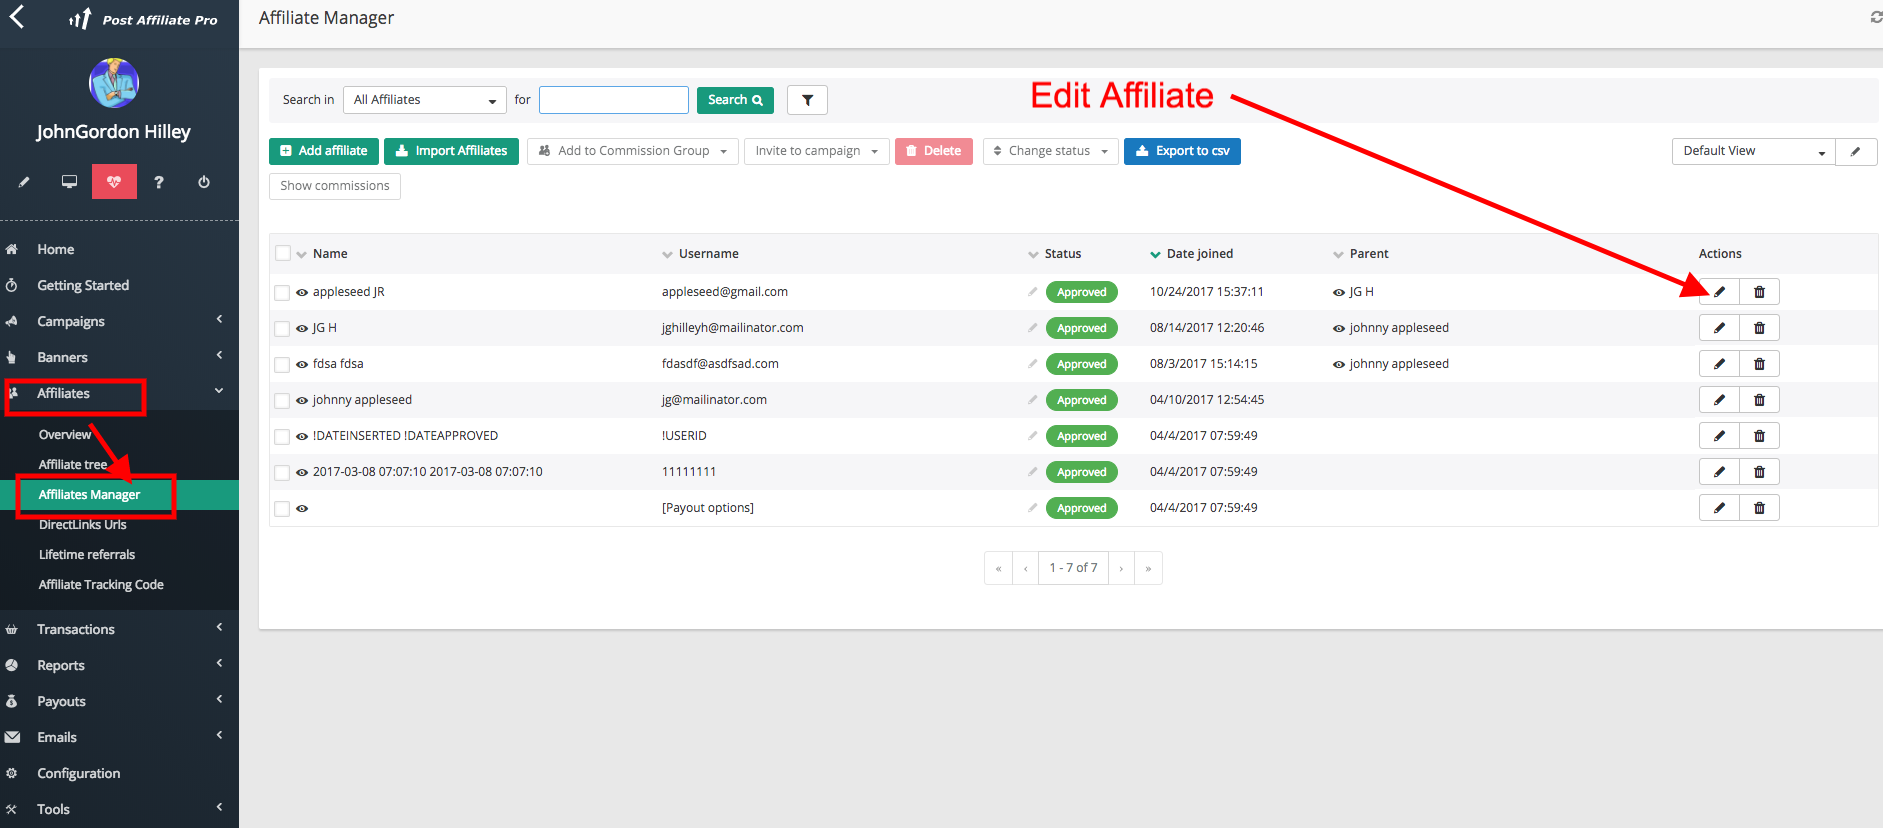The image size is (1883, 828).
Task: Click the Import Affiliates button
Action: pos(451,151)
